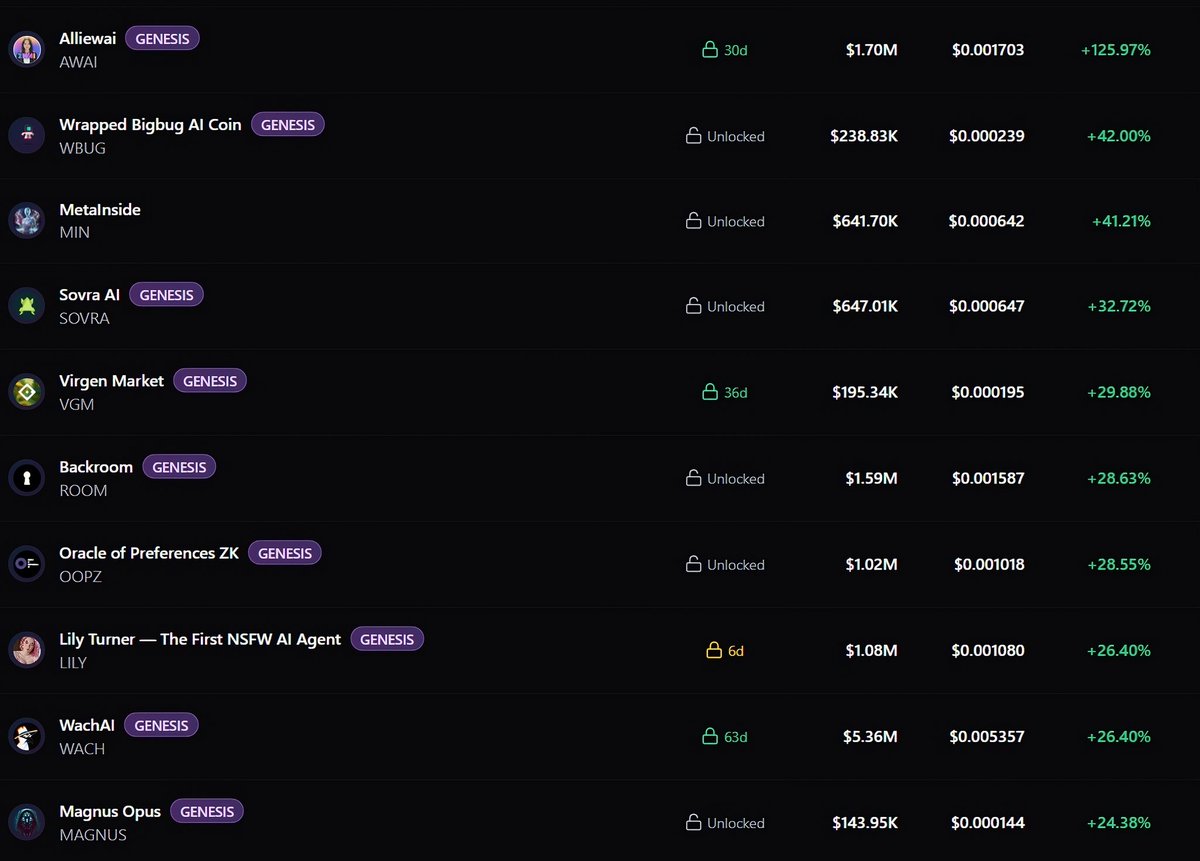Image resolution: width=1200 pixels, height=861 pixels.
Task: Click the GENESIS tag beside Sovra AI
Action: 167,295
